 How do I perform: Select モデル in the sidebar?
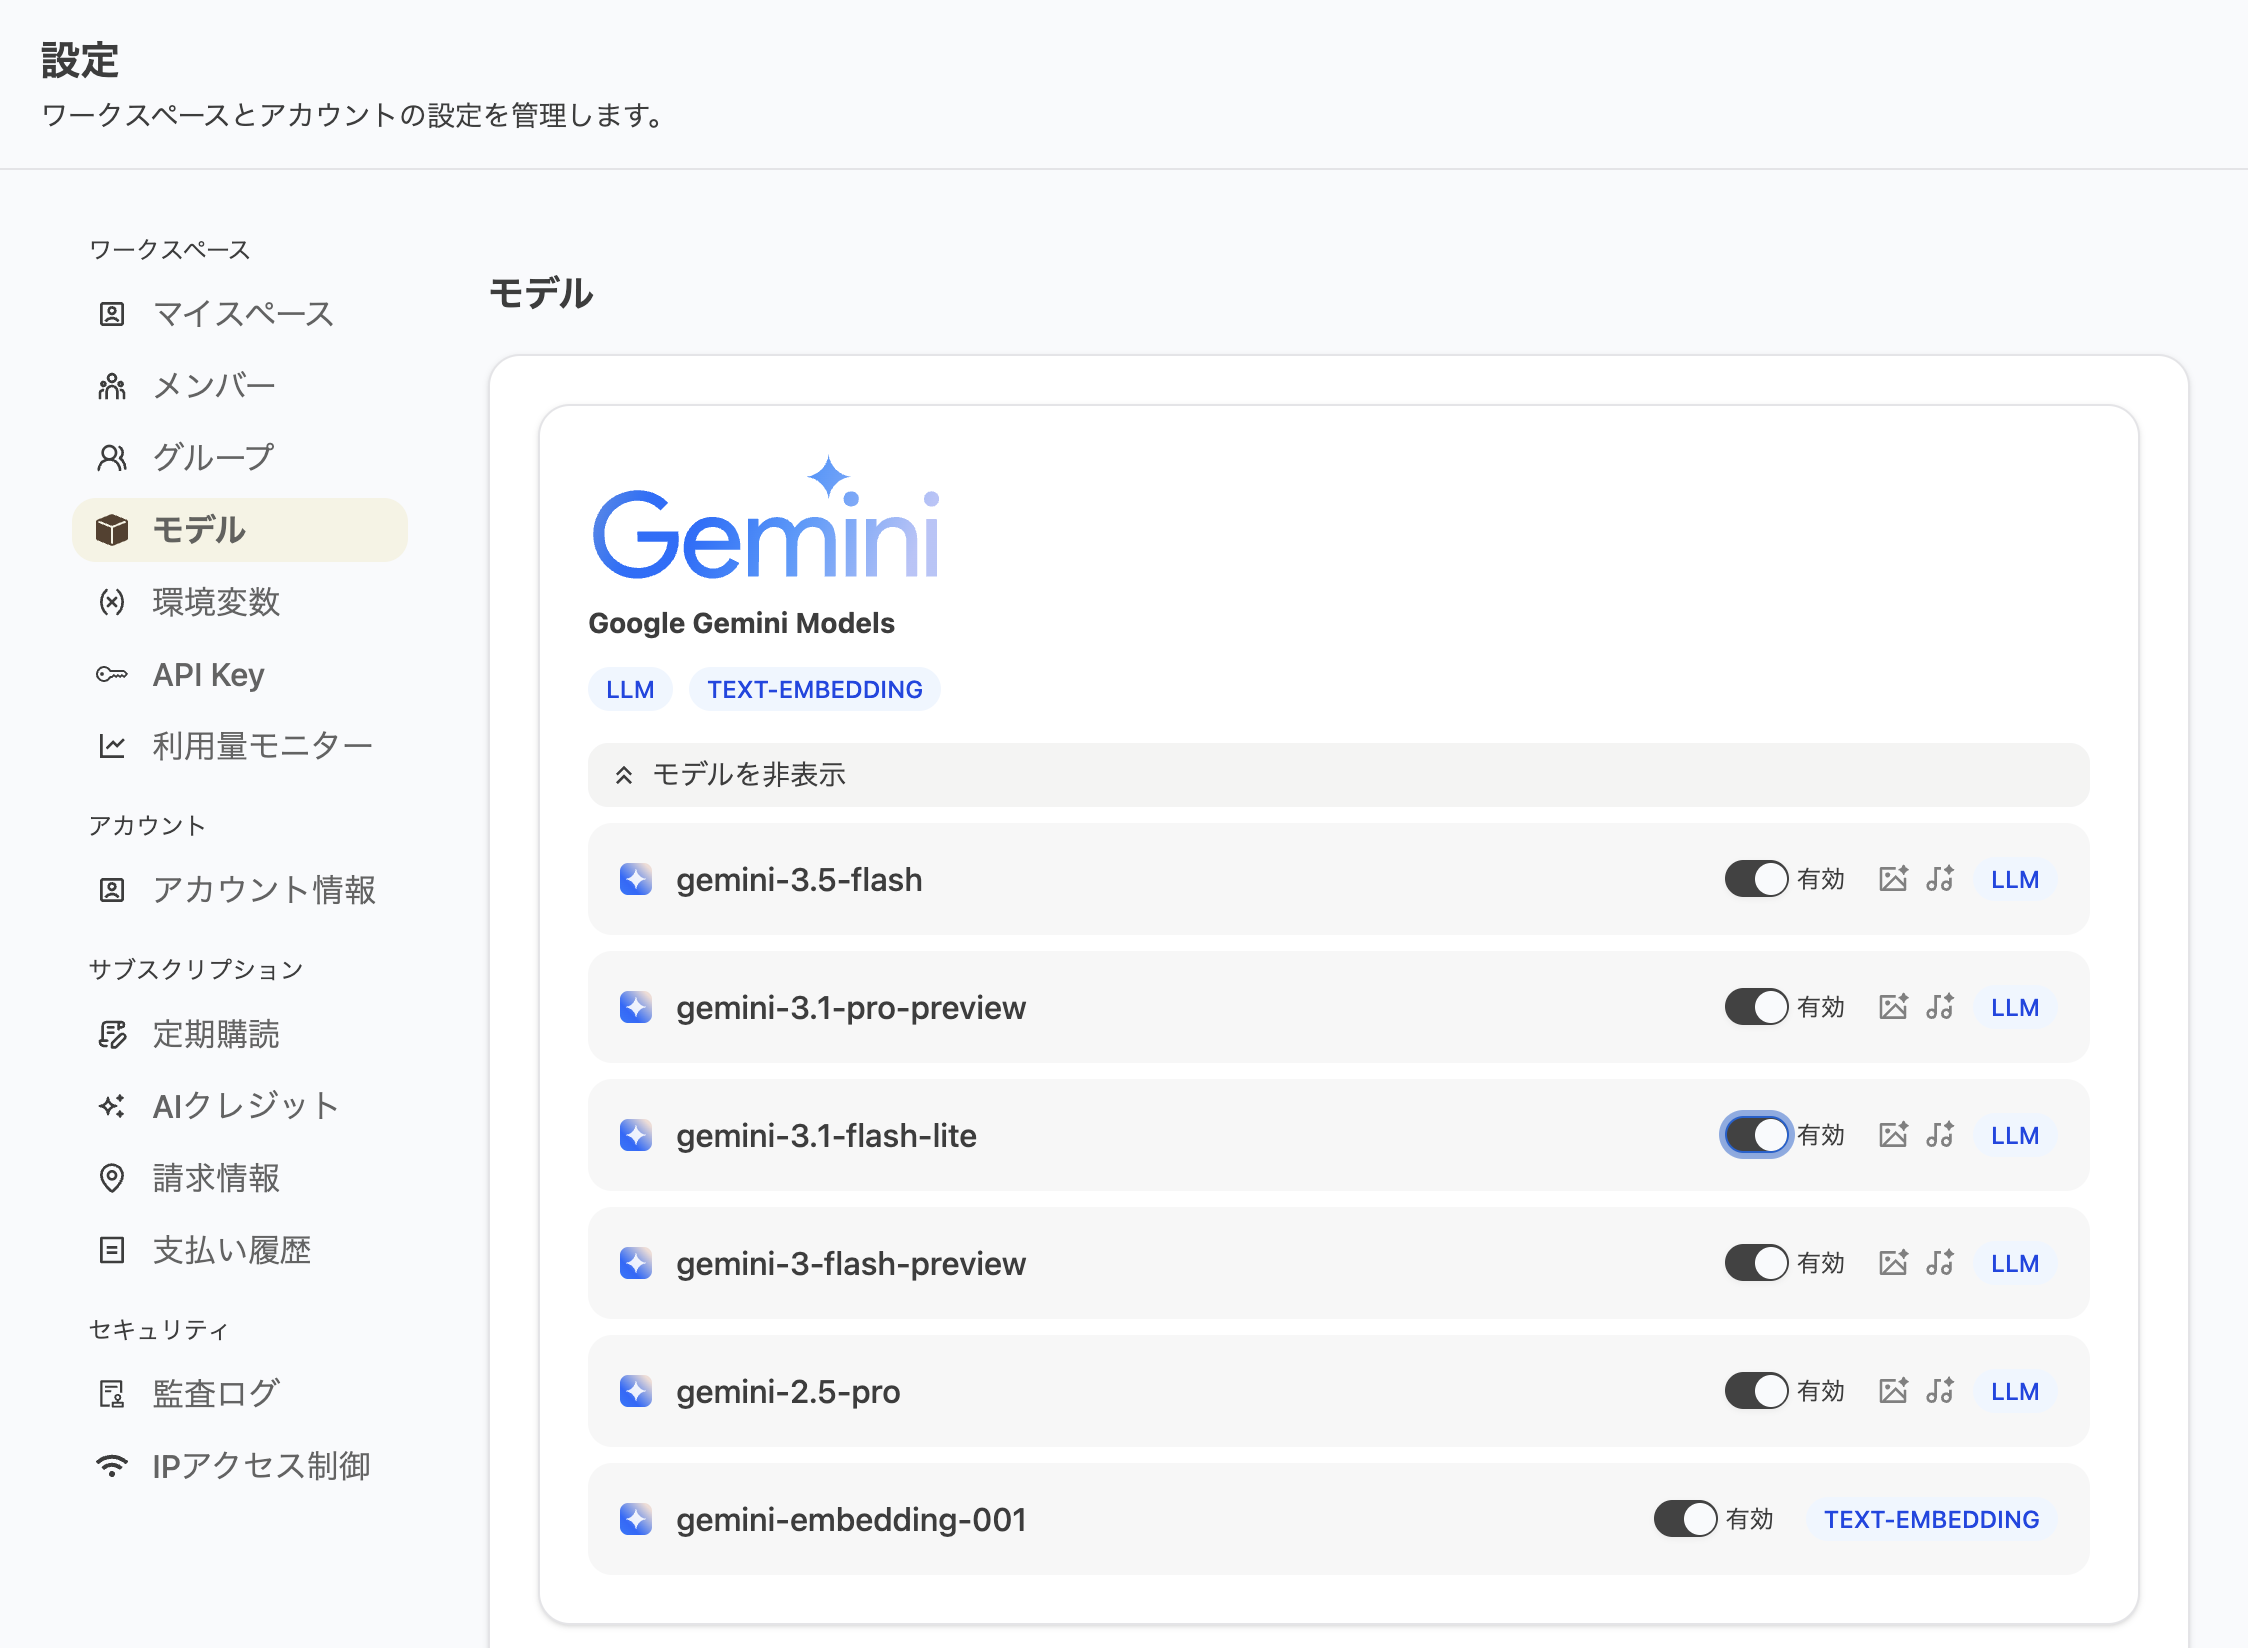240,530
